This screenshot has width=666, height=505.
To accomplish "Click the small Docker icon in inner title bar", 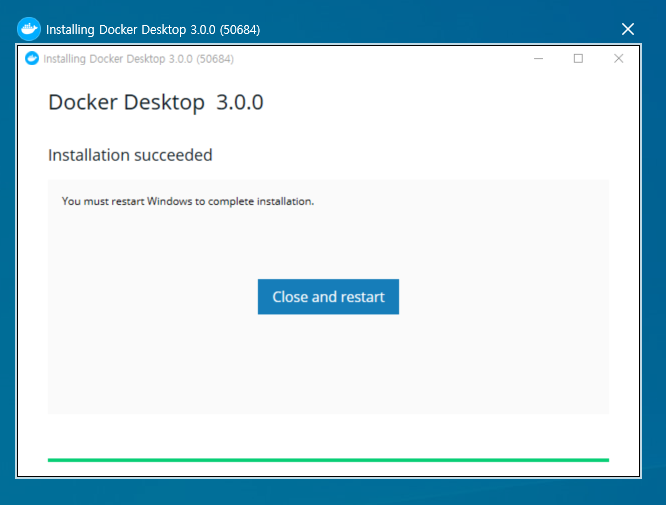I will coord(32,58).
